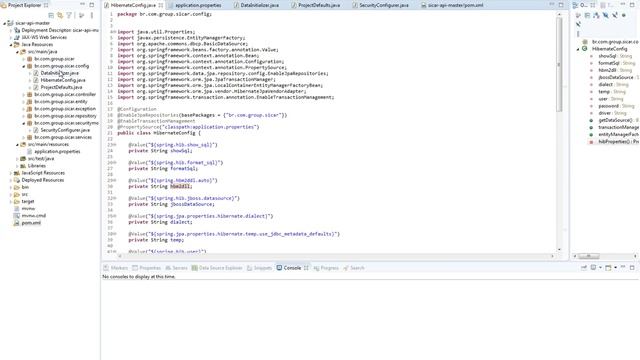The width and height of the screenshot is (640, 360).
Task: Select the target folder in Project Explorer
Action: [28, 201]
